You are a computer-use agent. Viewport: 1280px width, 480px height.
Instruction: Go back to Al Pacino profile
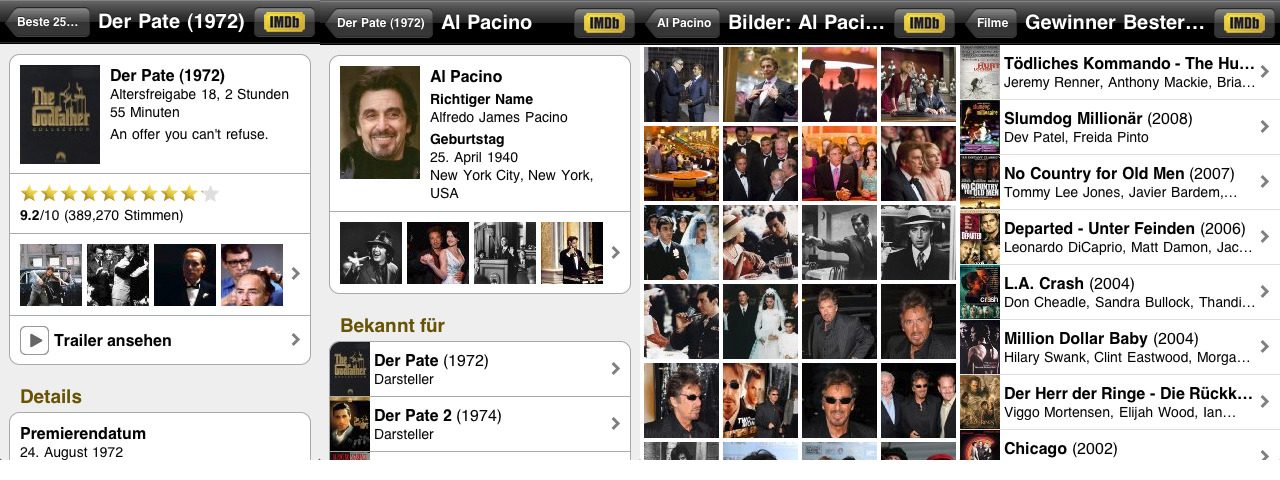click(x=681, y=22)
